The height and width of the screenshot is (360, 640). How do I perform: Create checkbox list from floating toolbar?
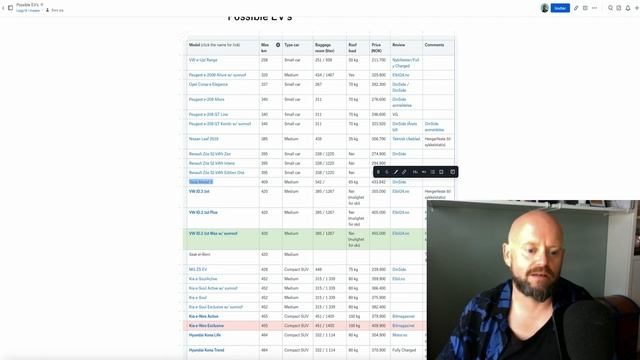[441, 172]
